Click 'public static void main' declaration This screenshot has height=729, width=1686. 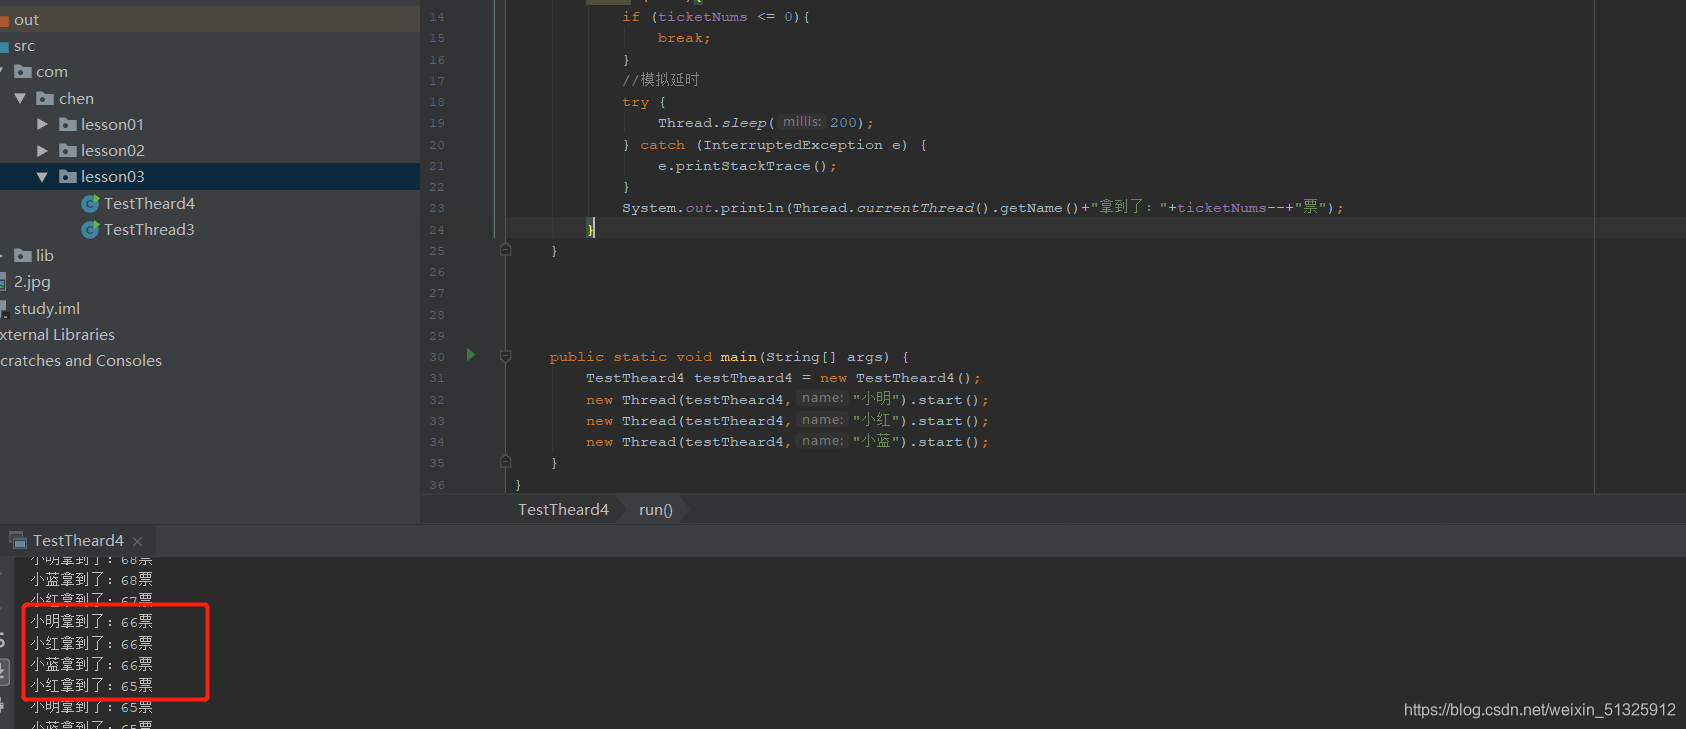[x=653, y=357]
